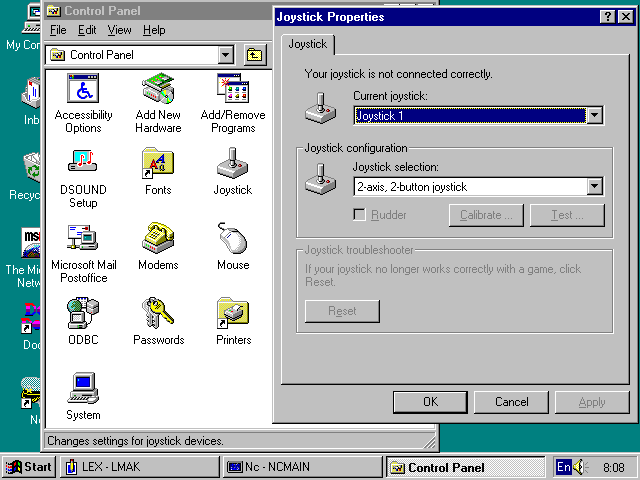
Task: Select the Joystick tab
Action: [x=310, y=44]
